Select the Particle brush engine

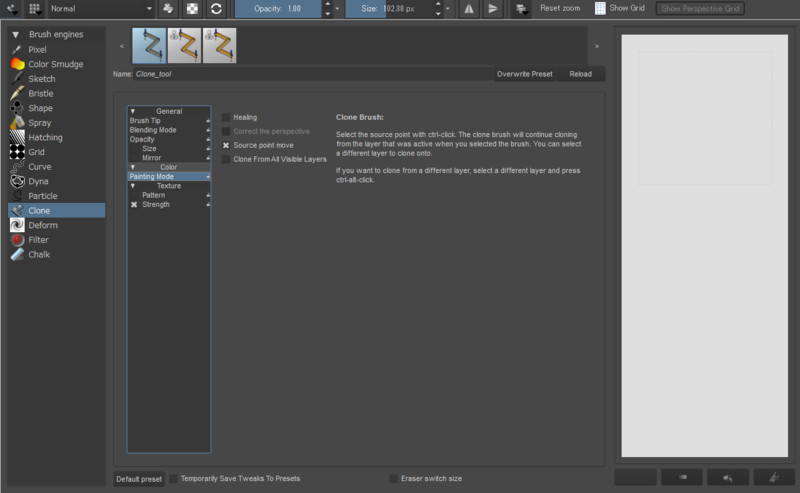[x=56, y=196]
